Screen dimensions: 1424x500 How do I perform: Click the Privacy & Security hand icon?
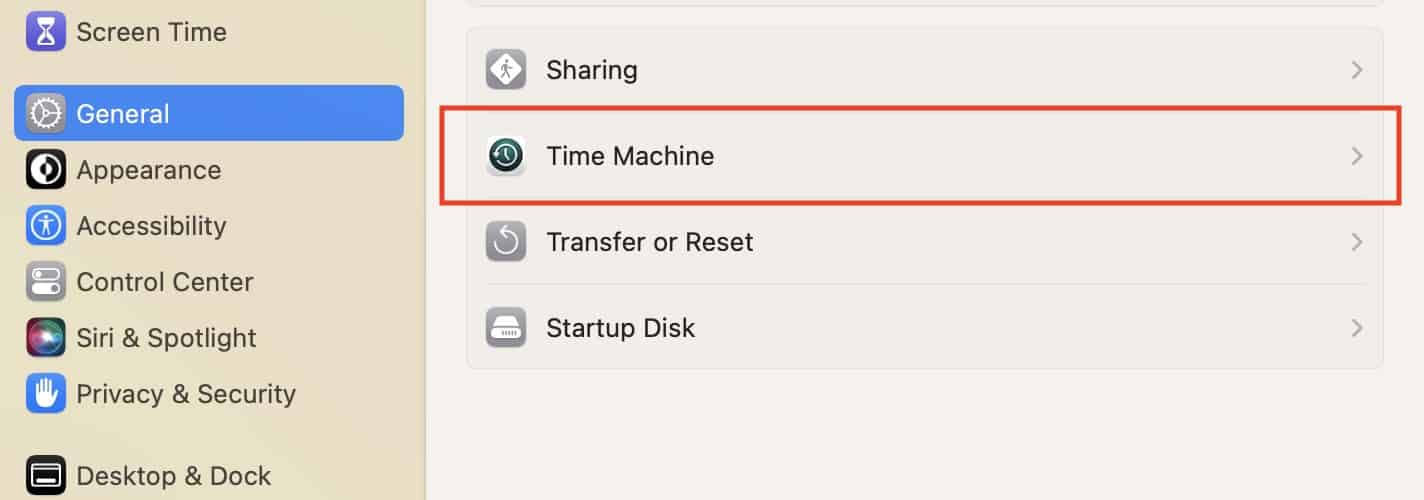point(46,394)
